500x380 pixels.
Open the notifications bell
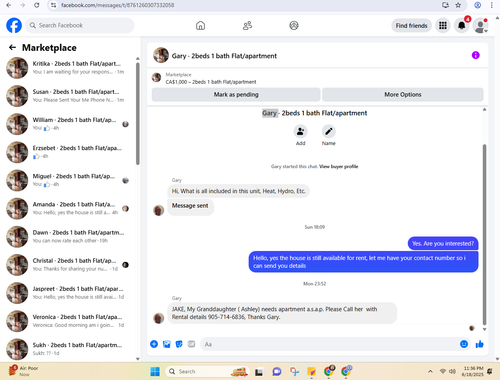[462, 25]
